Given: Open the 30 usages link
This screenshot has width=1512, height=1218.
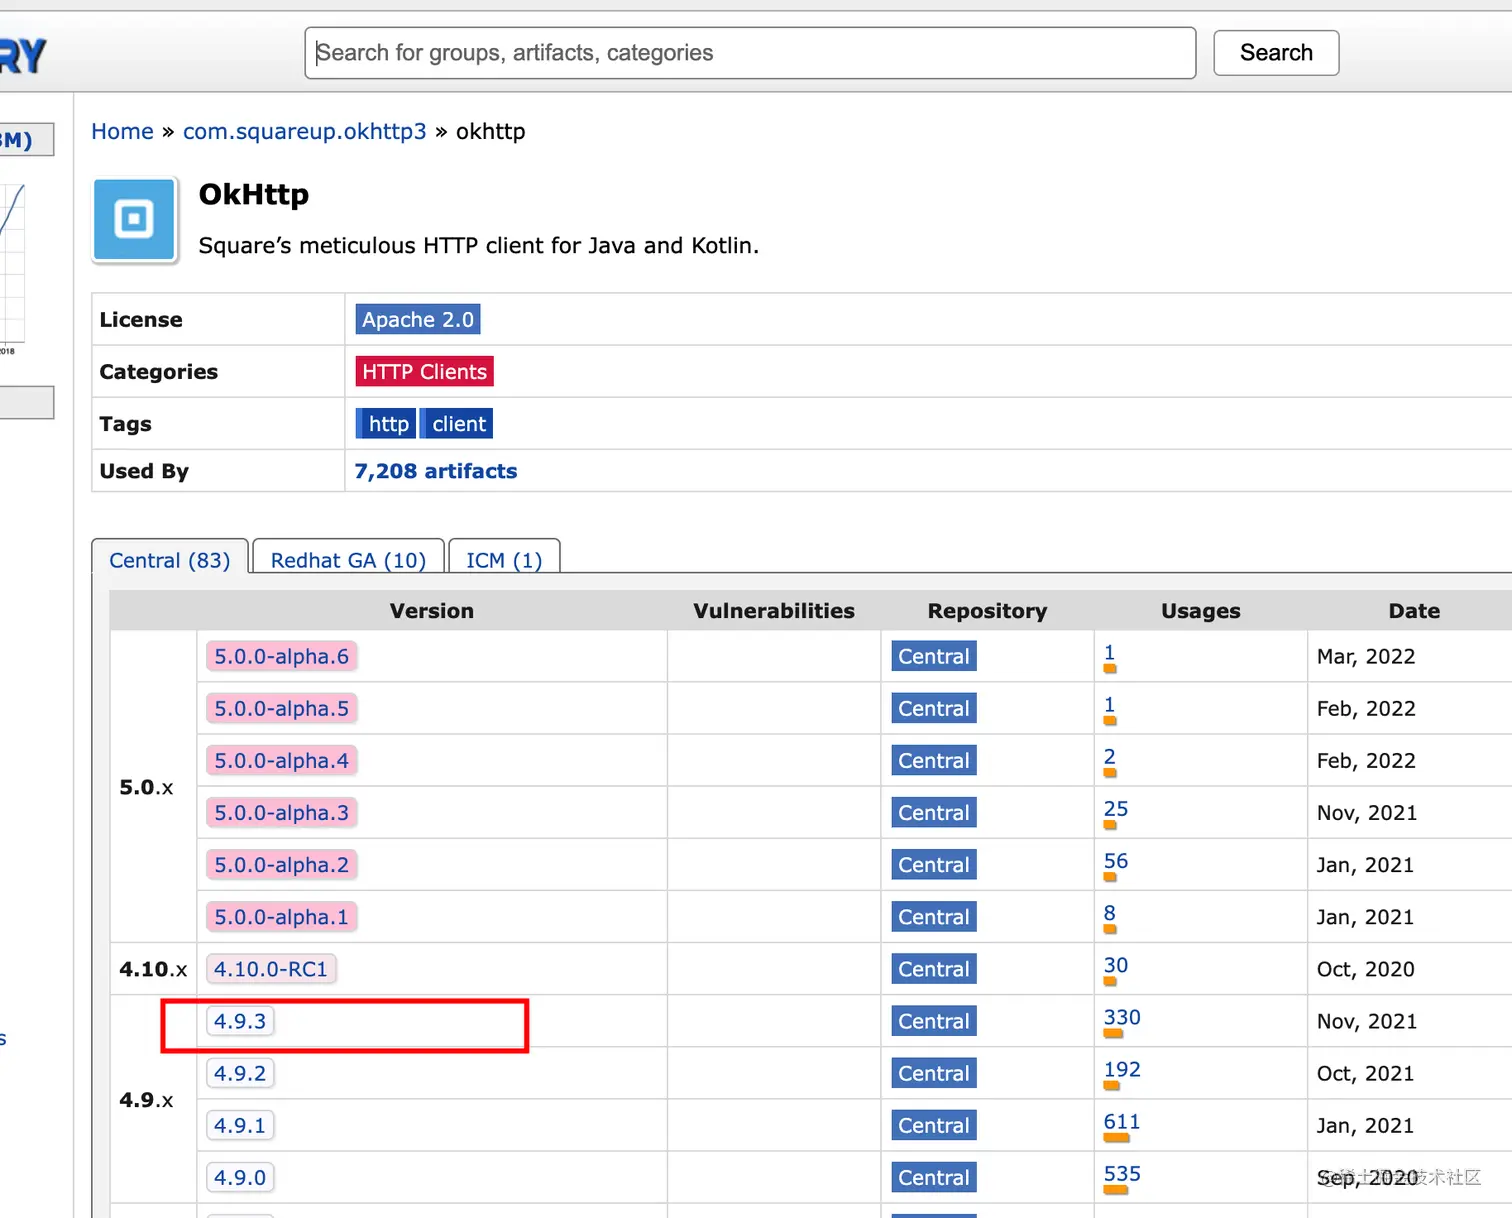Looking at the screenshot, I should click(1116, 965).
